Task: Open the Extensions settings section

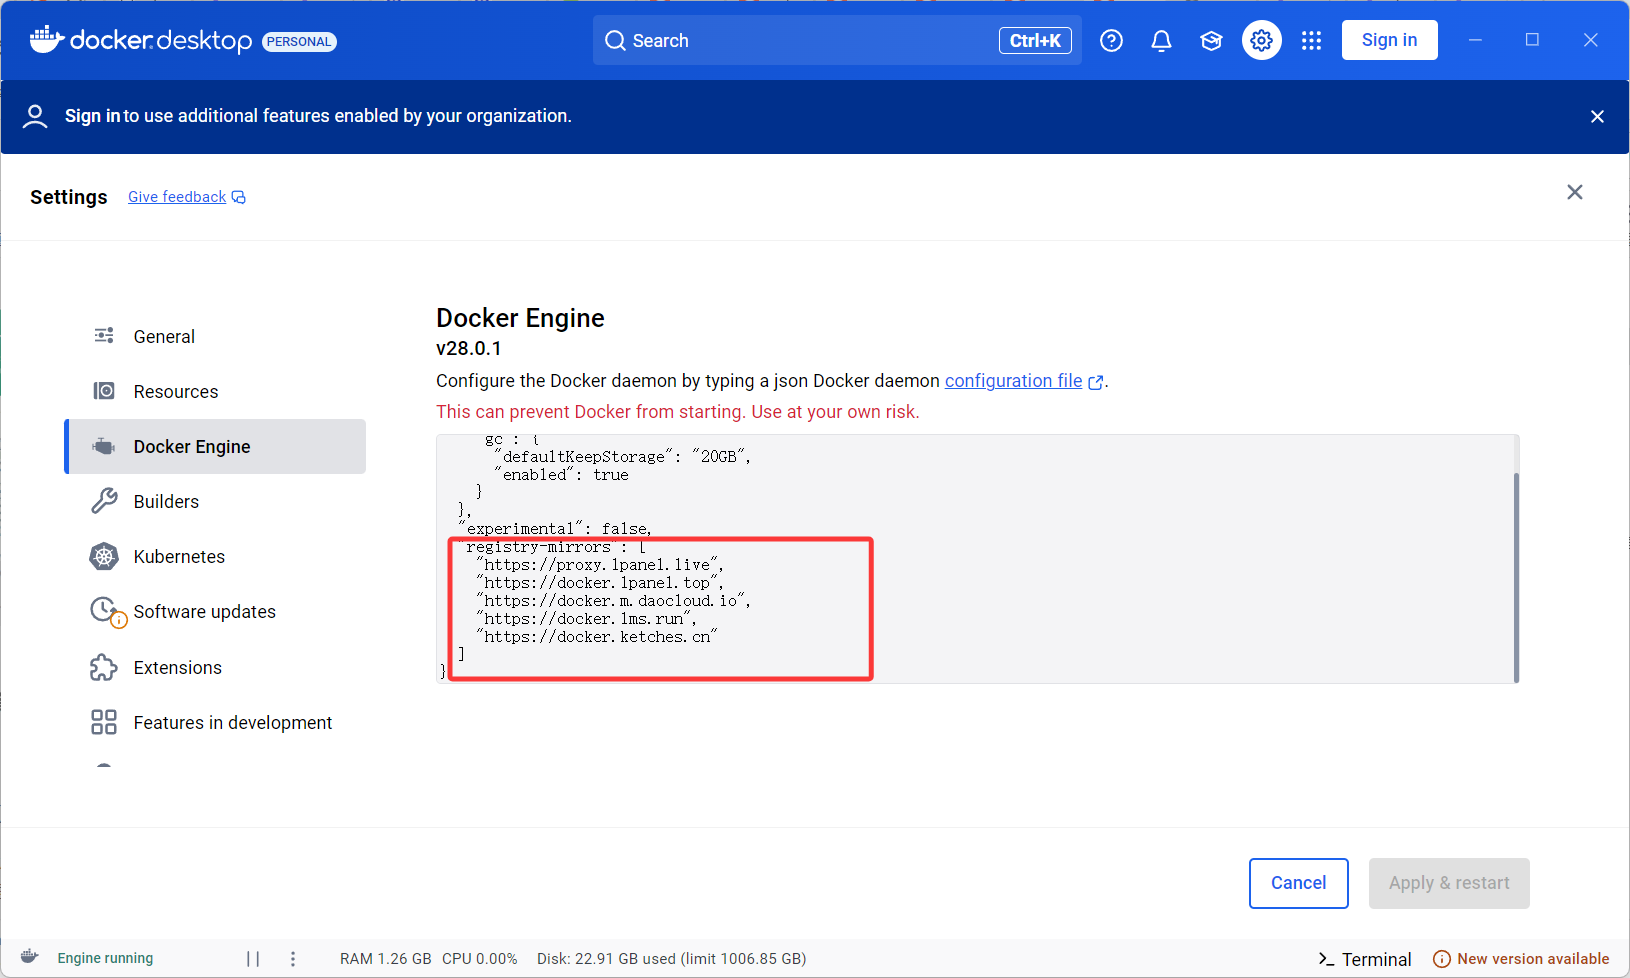Action: click(x=216, y=667)
